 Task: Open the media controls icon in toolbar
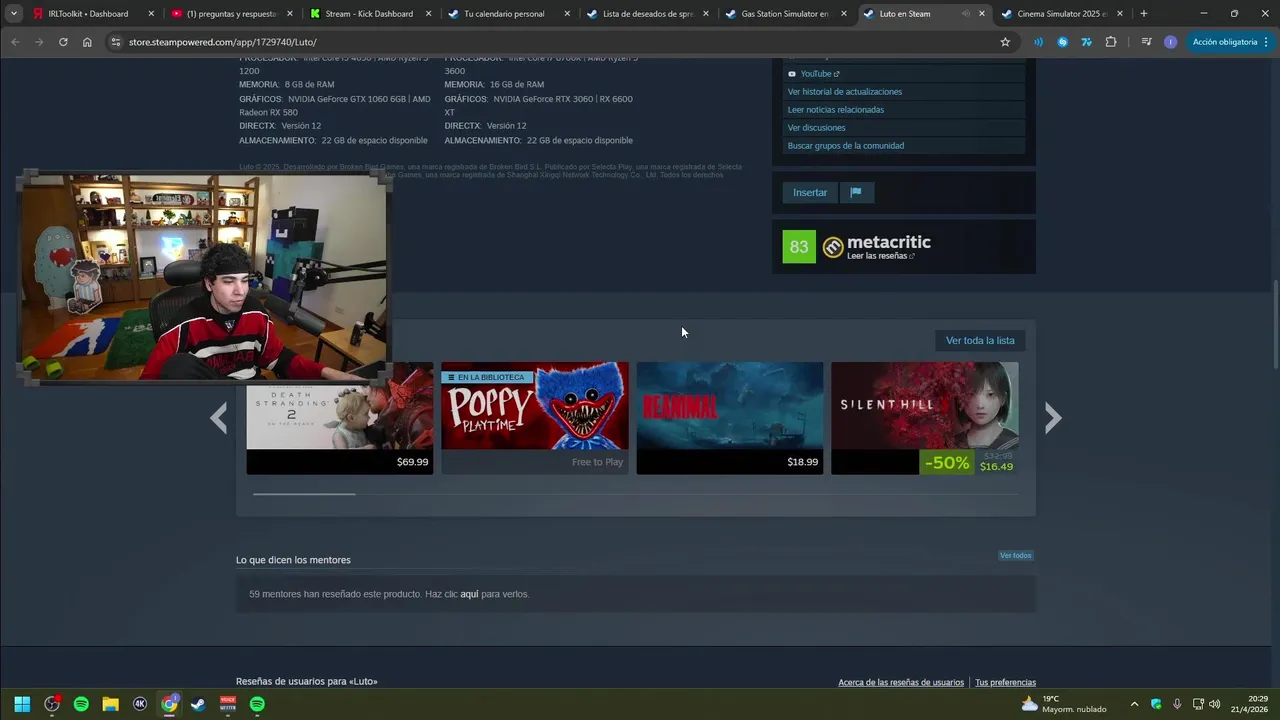click(x=1146, y=42)
